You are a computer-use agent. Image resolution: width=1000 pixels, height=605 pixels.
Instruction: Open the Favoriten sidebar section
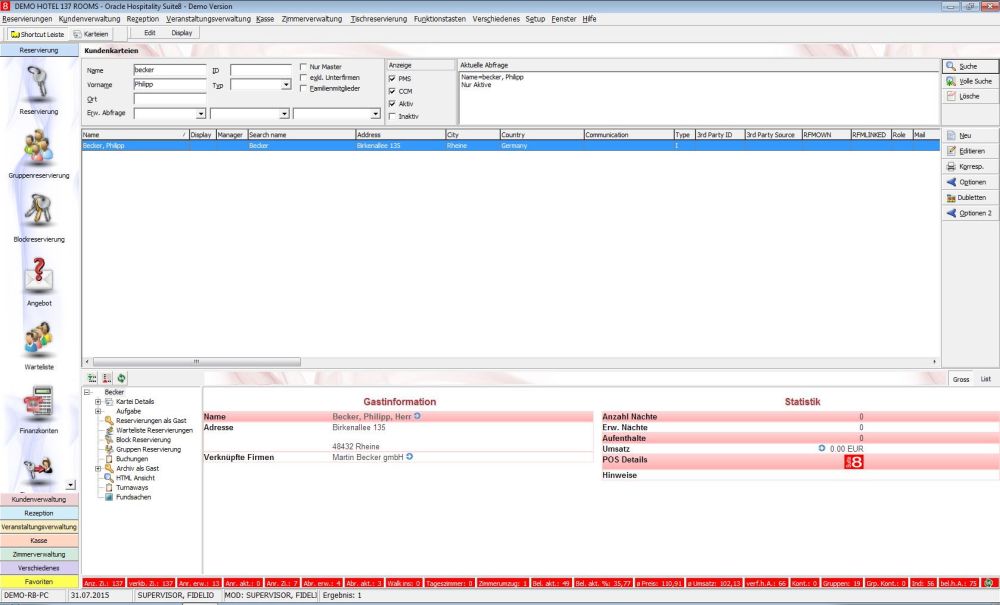(x=39, y=581)
